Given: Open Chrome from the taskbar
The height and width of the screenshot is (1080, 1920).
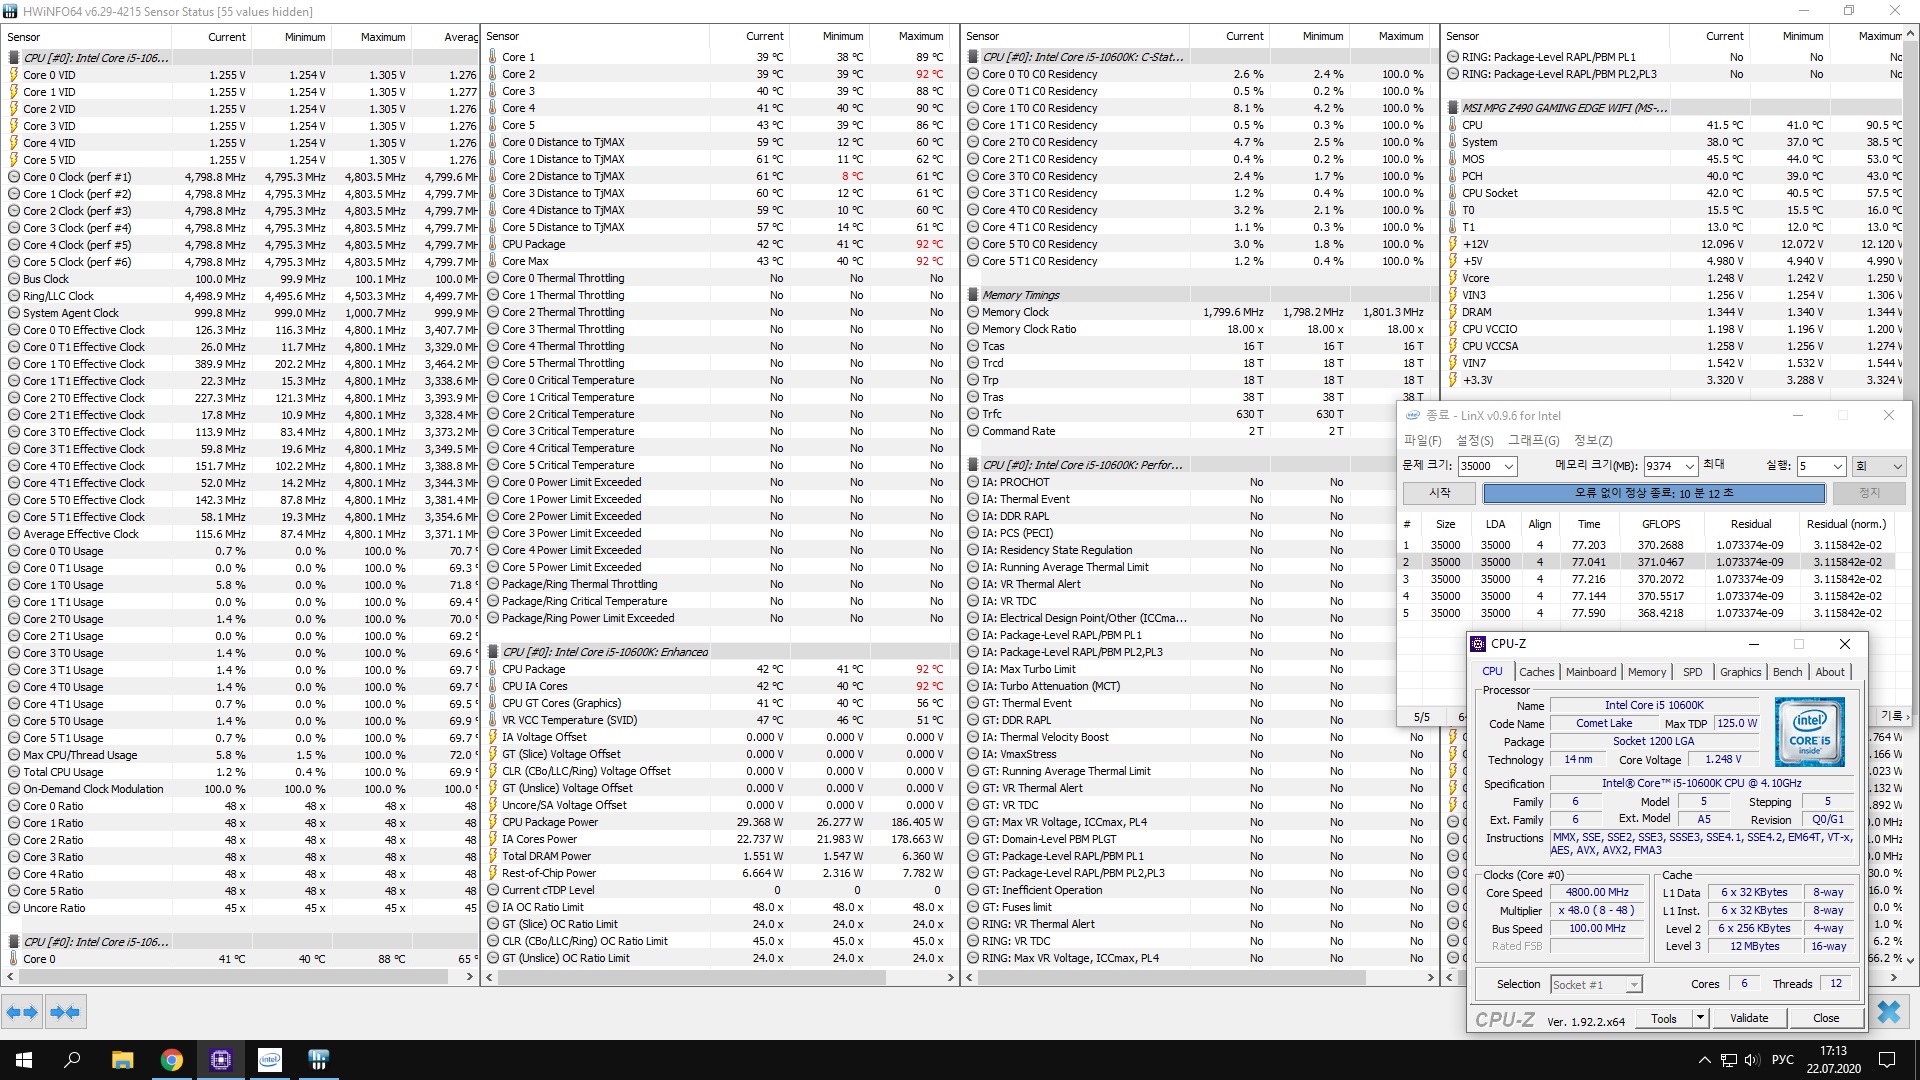Looking at the screenshot, I should coord(172,1060).
